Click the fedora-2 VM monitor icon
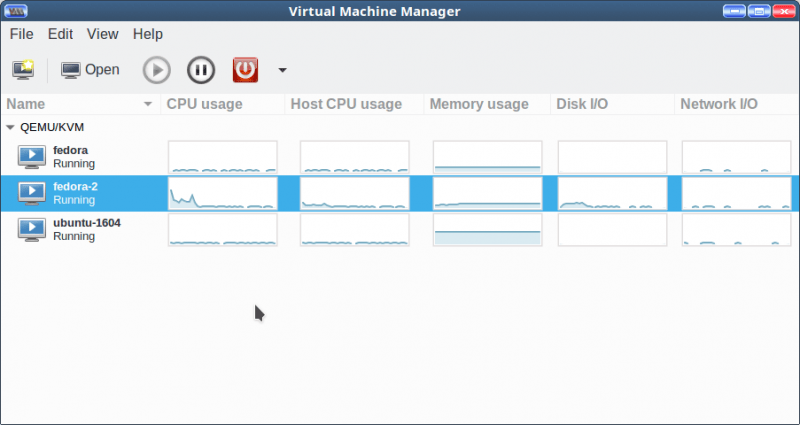The image size is (800, 425). [x=32, y=193]
